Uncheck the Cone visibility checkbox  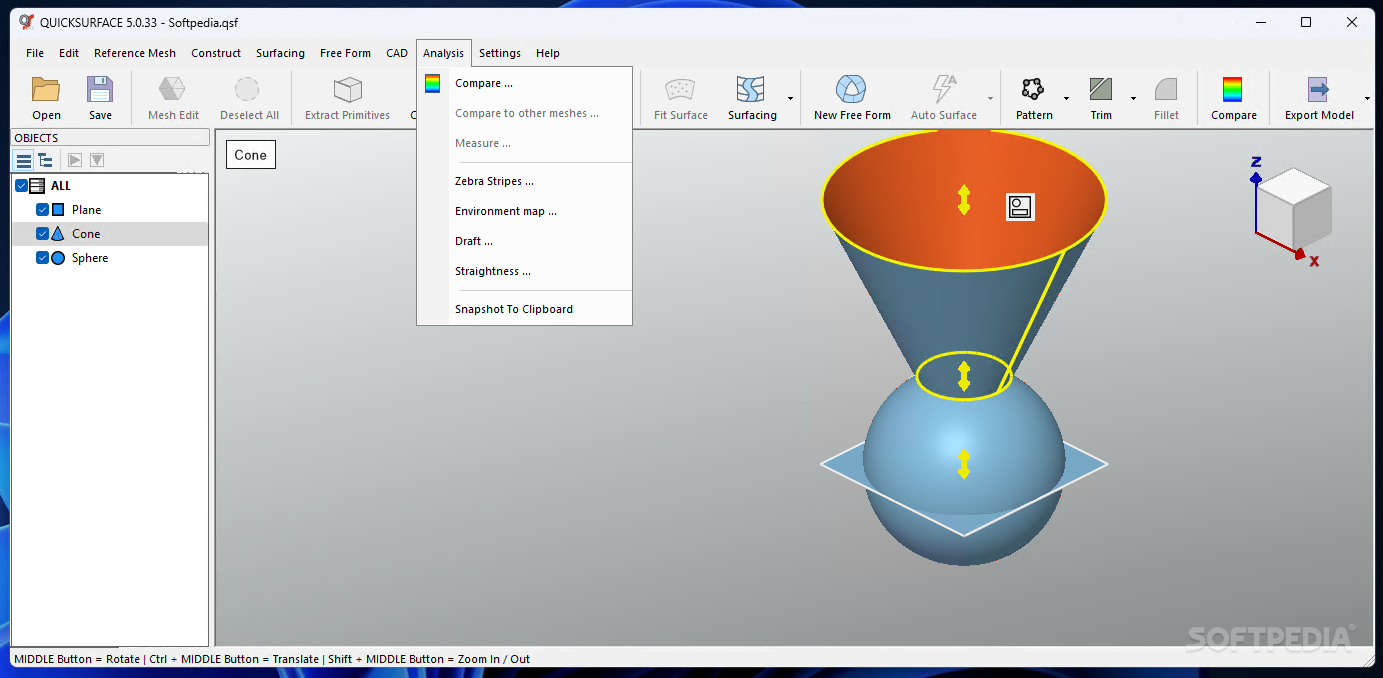42,234
